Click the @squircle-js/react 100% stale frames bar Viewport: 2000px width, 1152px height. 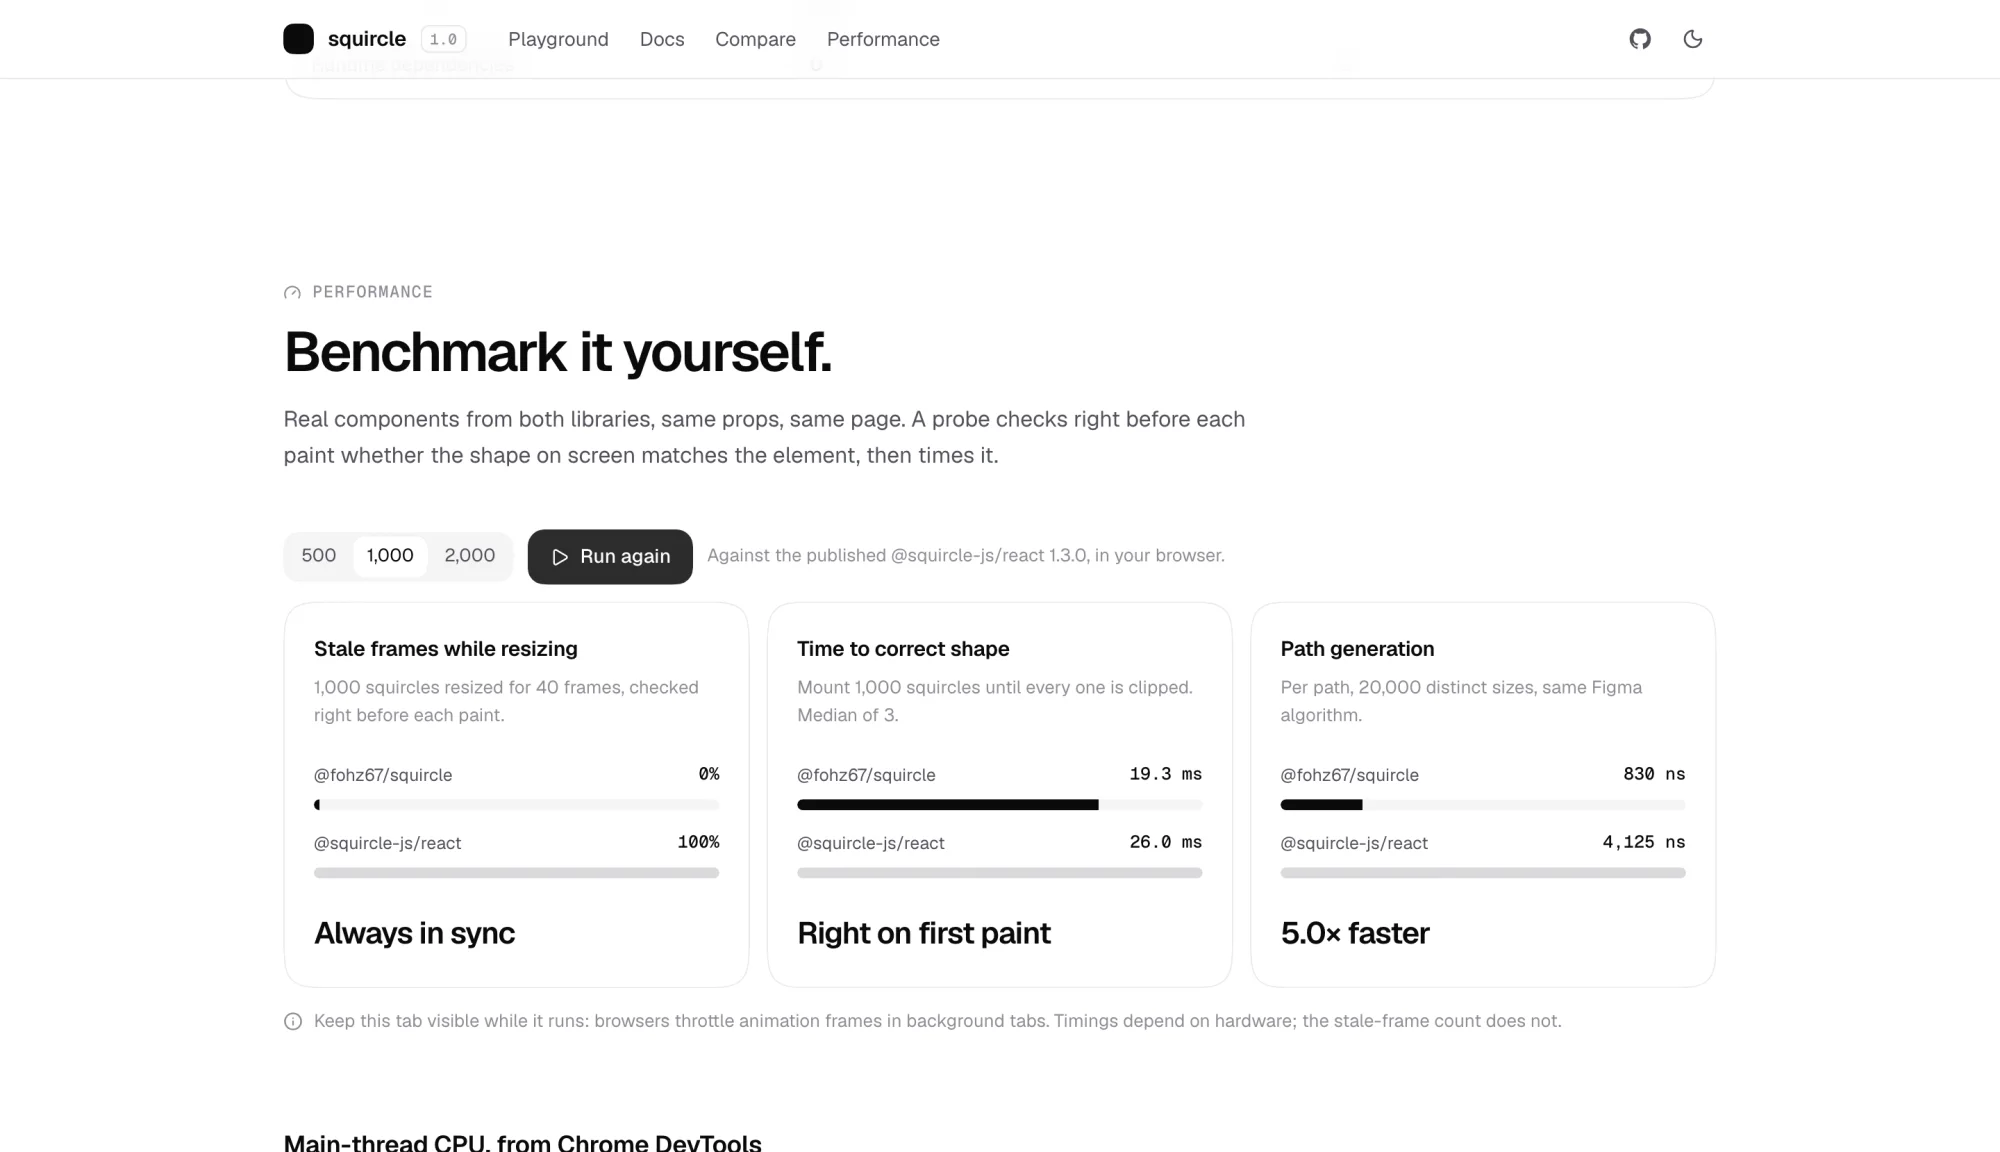[x=516, y=873]
